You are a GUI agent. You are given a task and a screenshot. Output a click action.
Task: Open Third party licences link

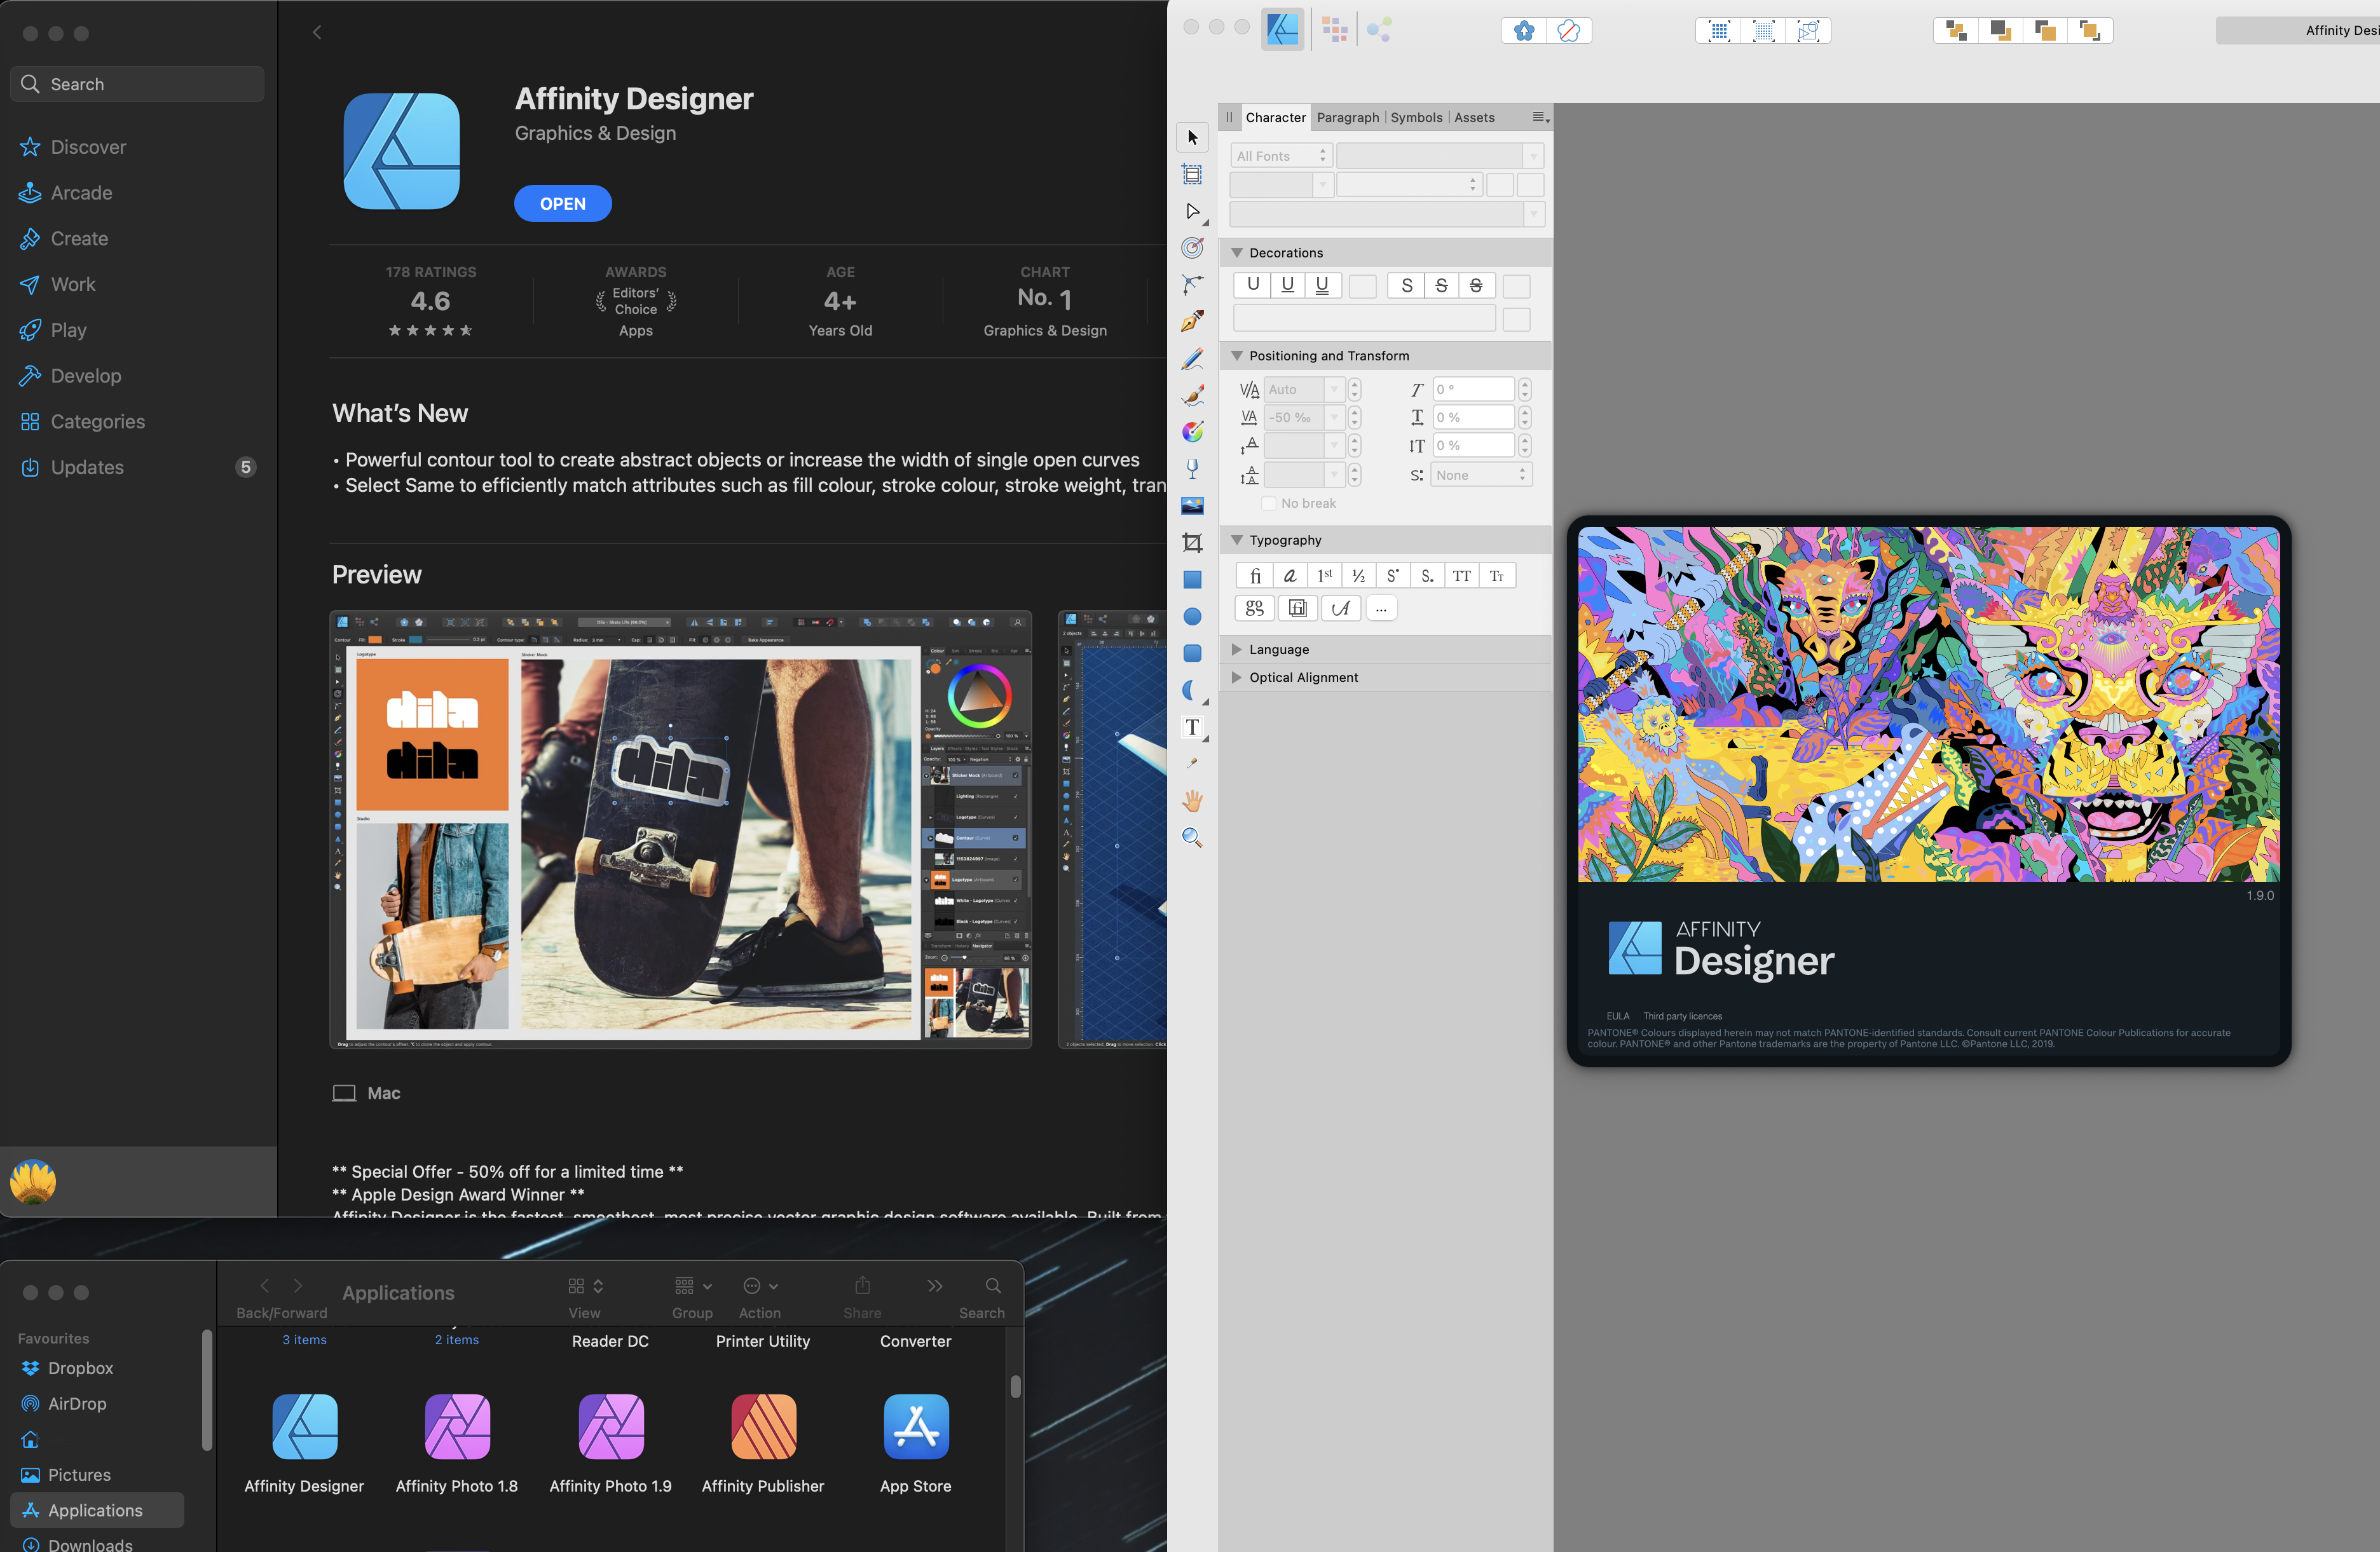coord(1682,1016)
